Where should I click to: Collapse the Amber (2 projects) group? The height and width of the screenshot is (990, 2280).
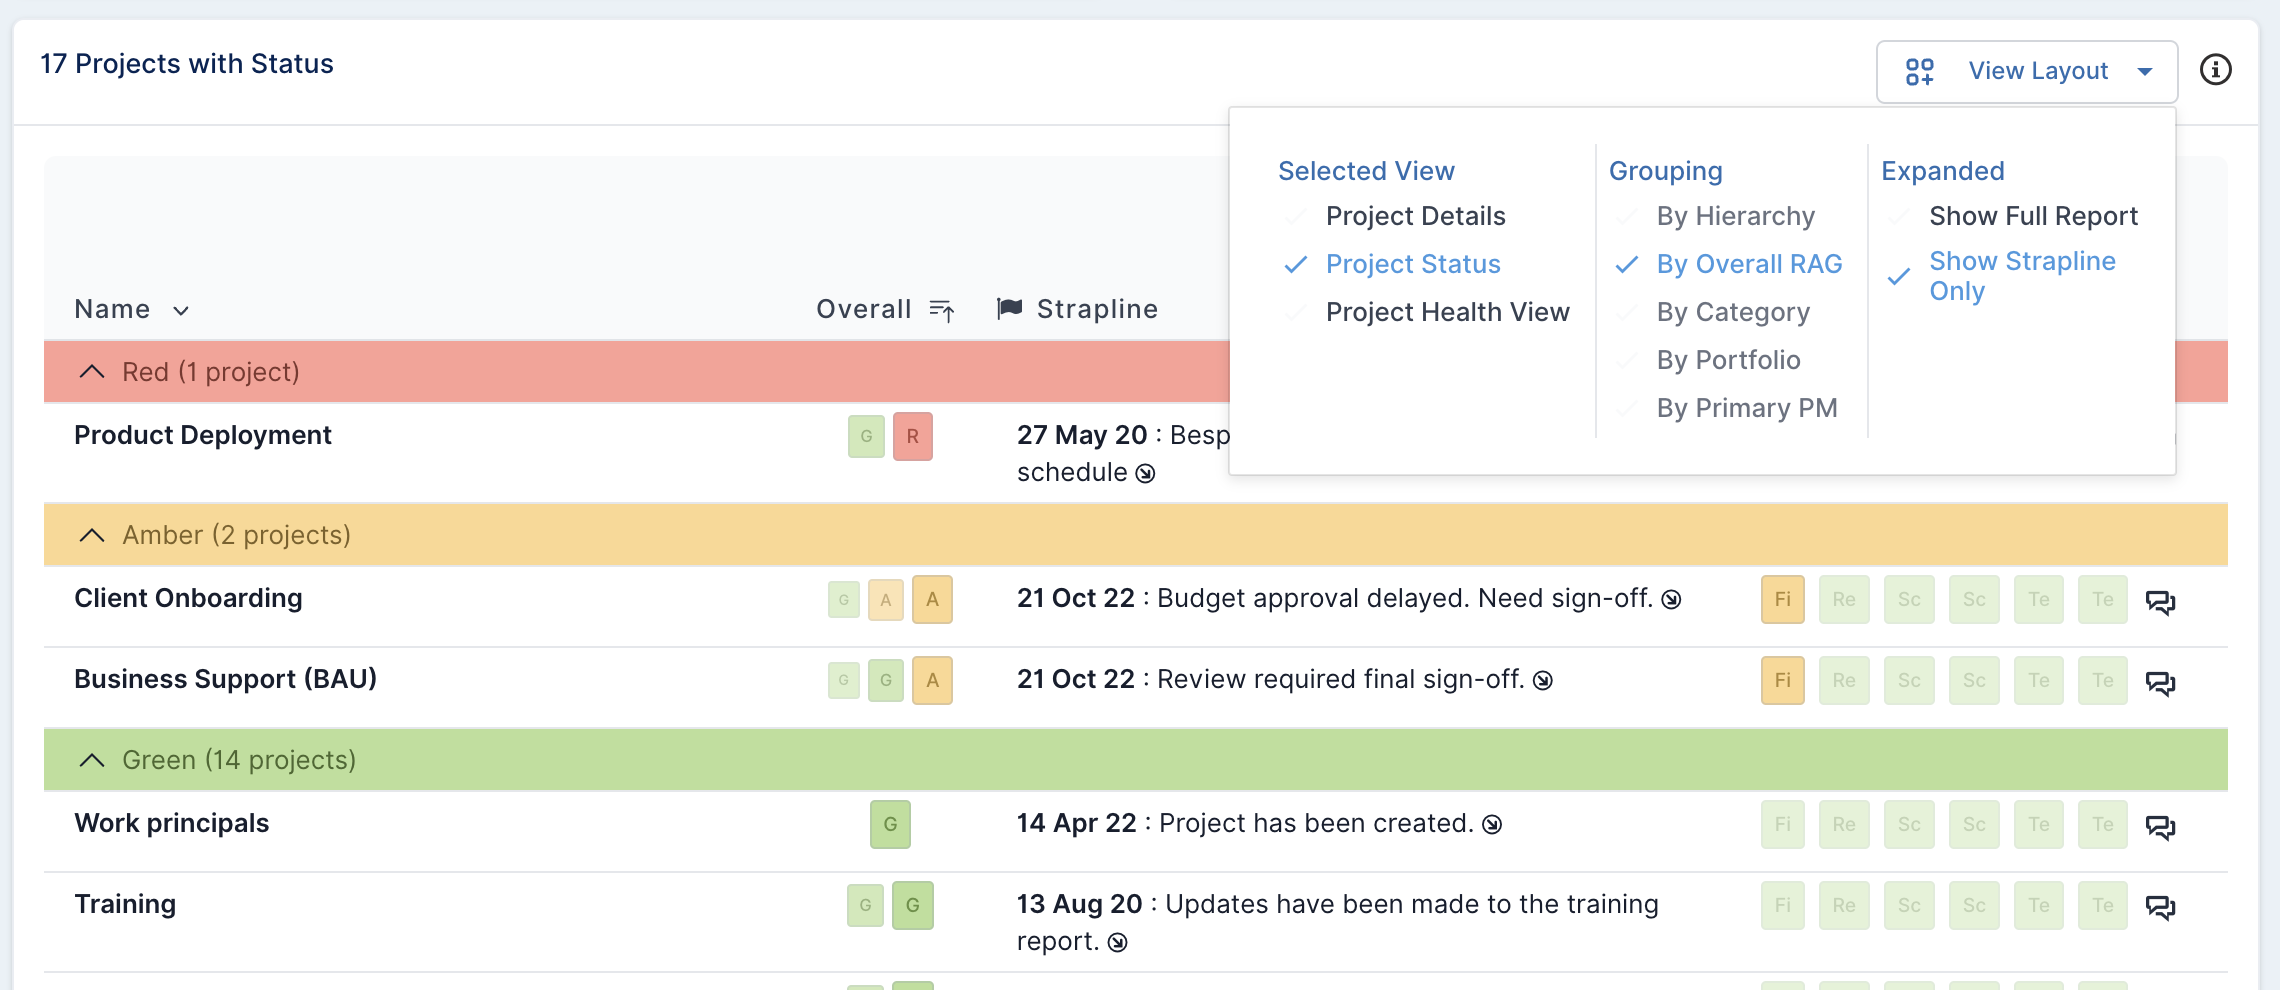point(91,535)
